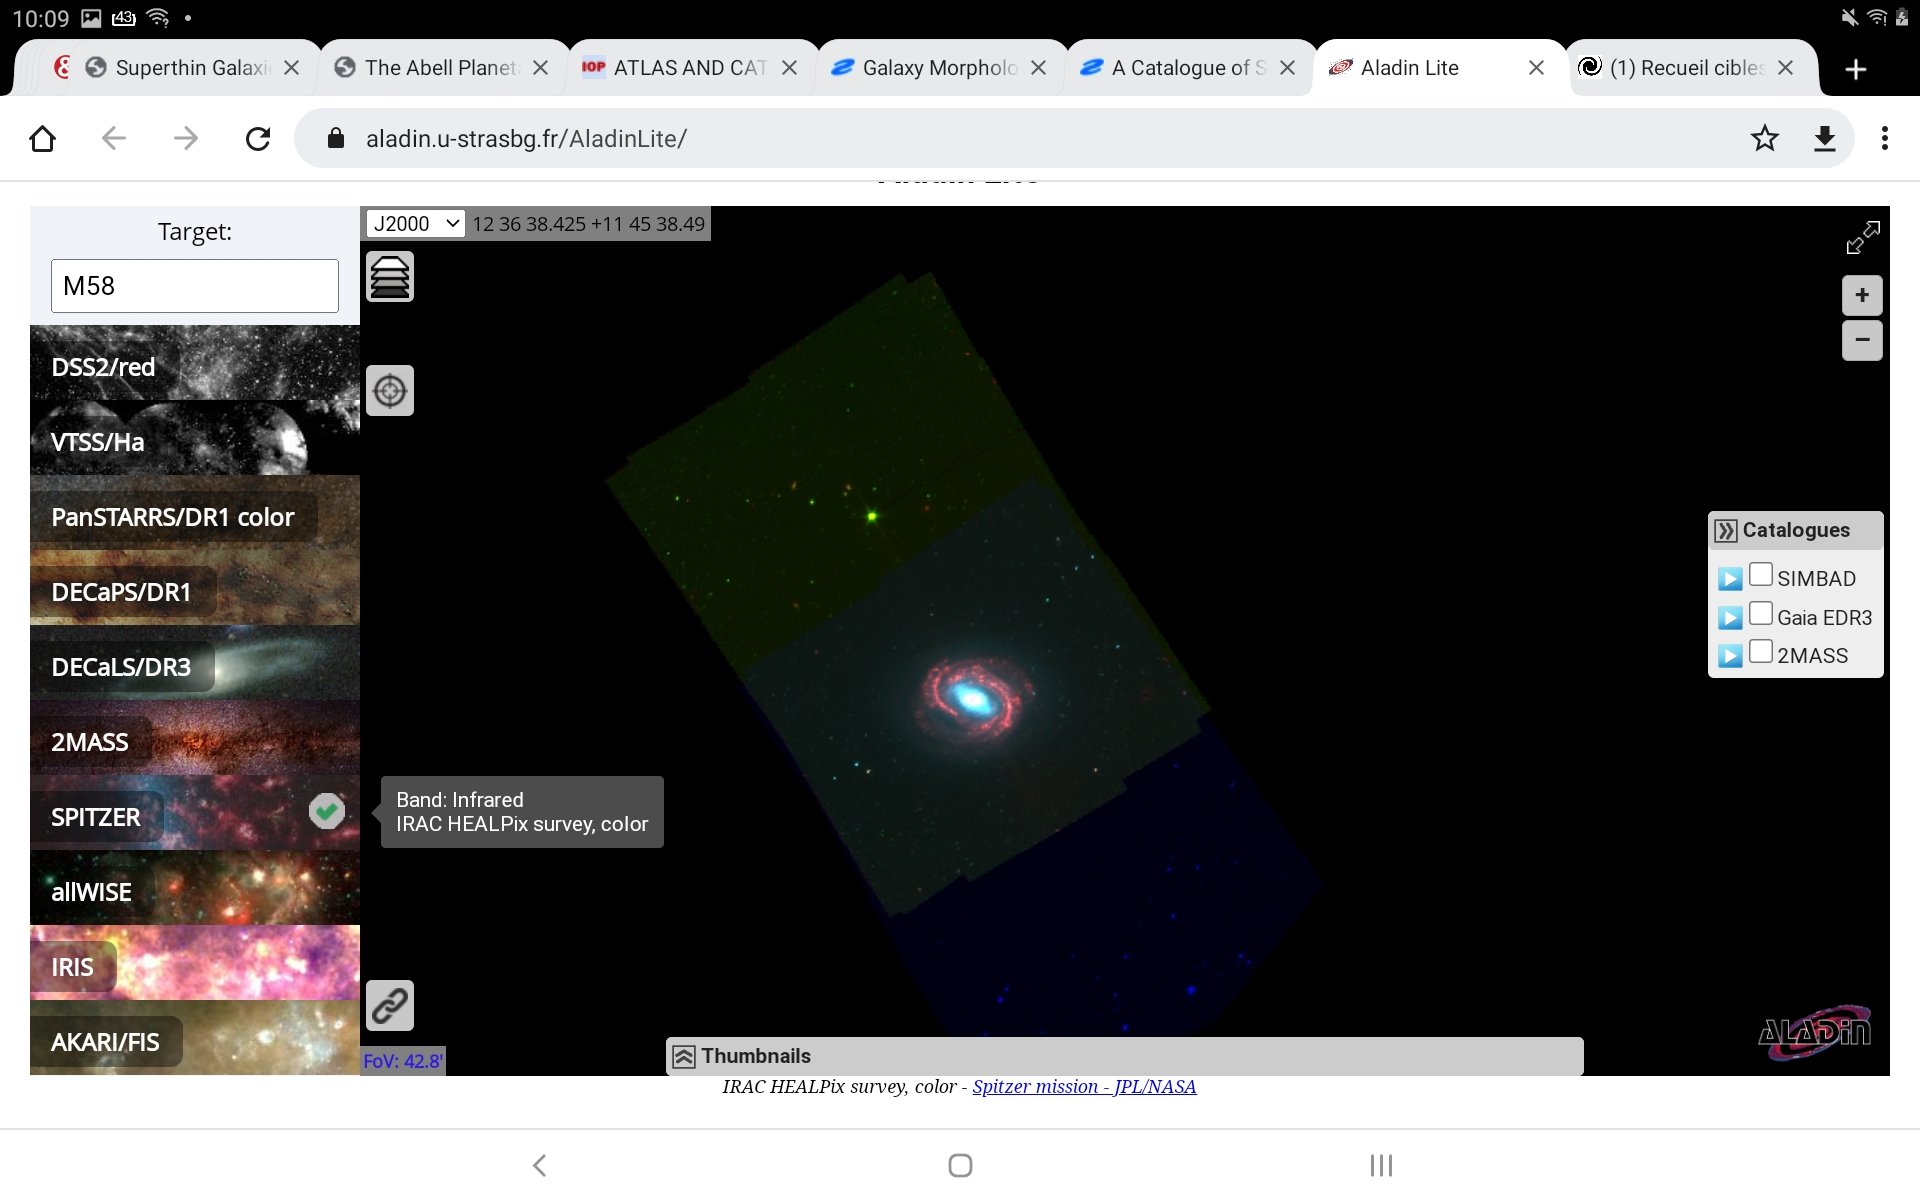Viewport: 1920px width, 1200px height.
Task: Select the allWISE survey
Action: [195, 888]
